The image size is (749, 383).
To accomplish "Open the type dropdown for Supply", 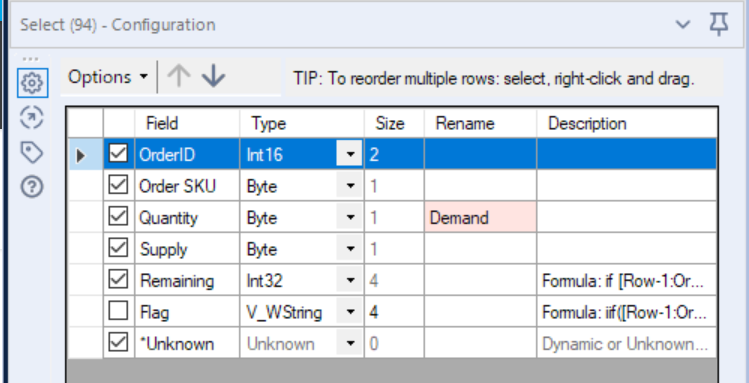I will [x=350, y=249].
